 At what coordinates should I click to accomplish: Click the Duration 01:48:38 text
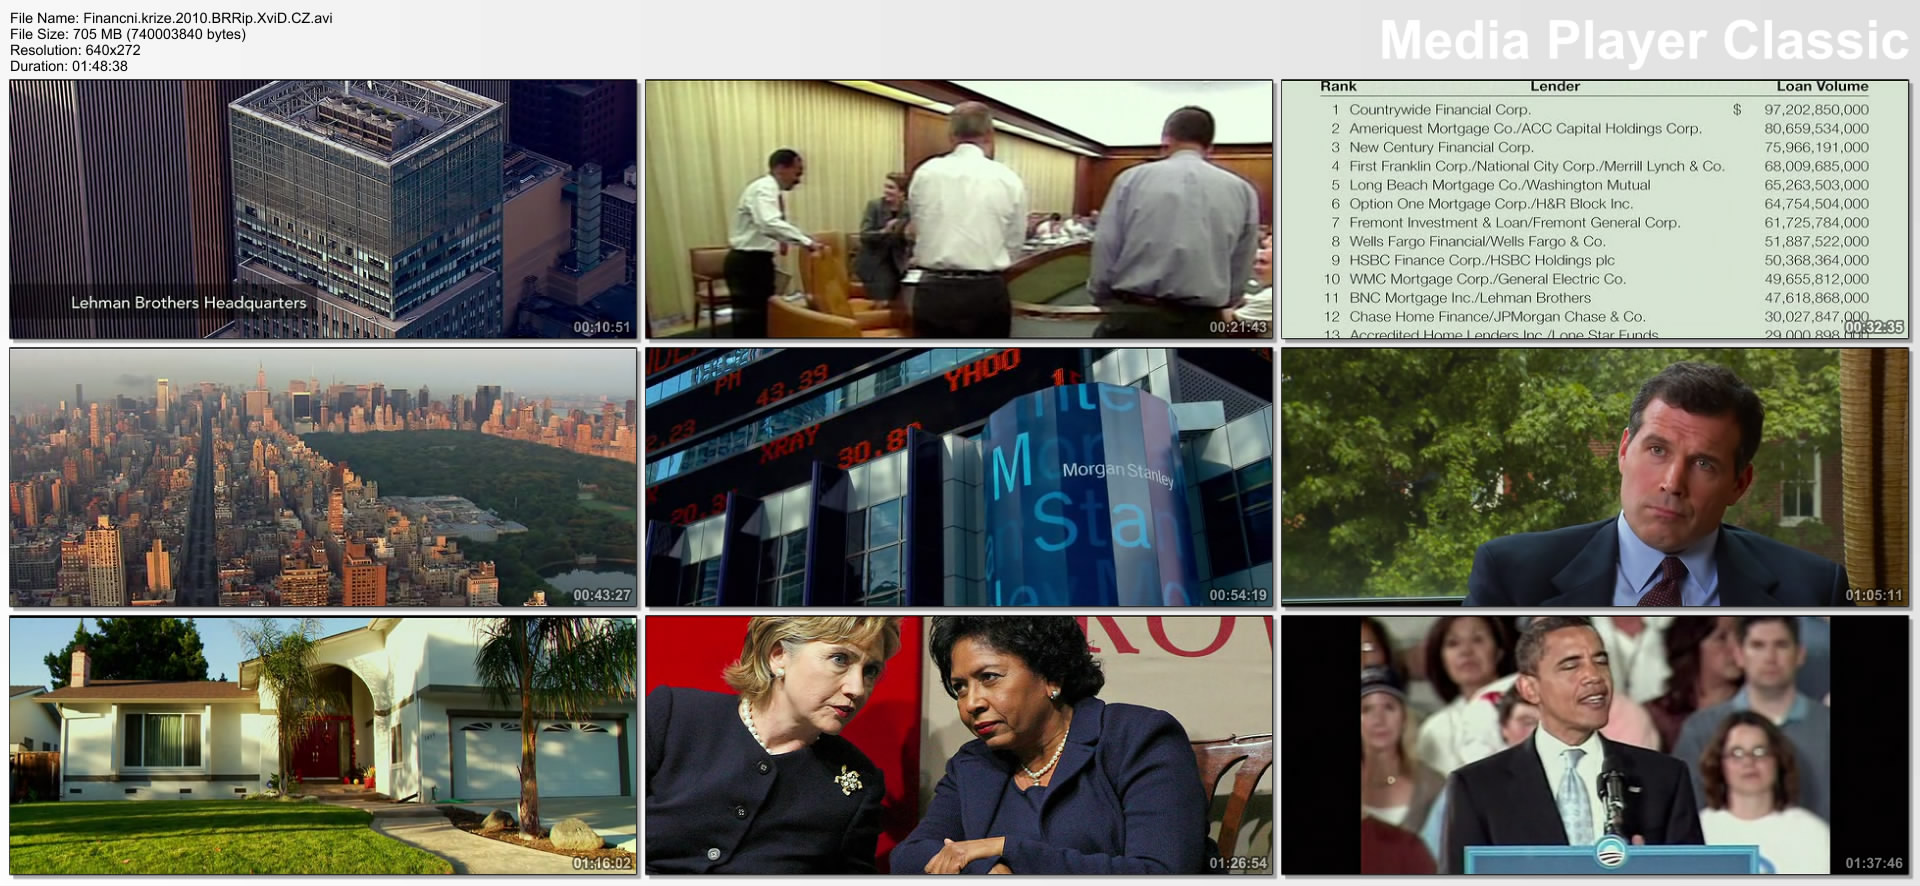pyautogui.click(x=69, y=66)
